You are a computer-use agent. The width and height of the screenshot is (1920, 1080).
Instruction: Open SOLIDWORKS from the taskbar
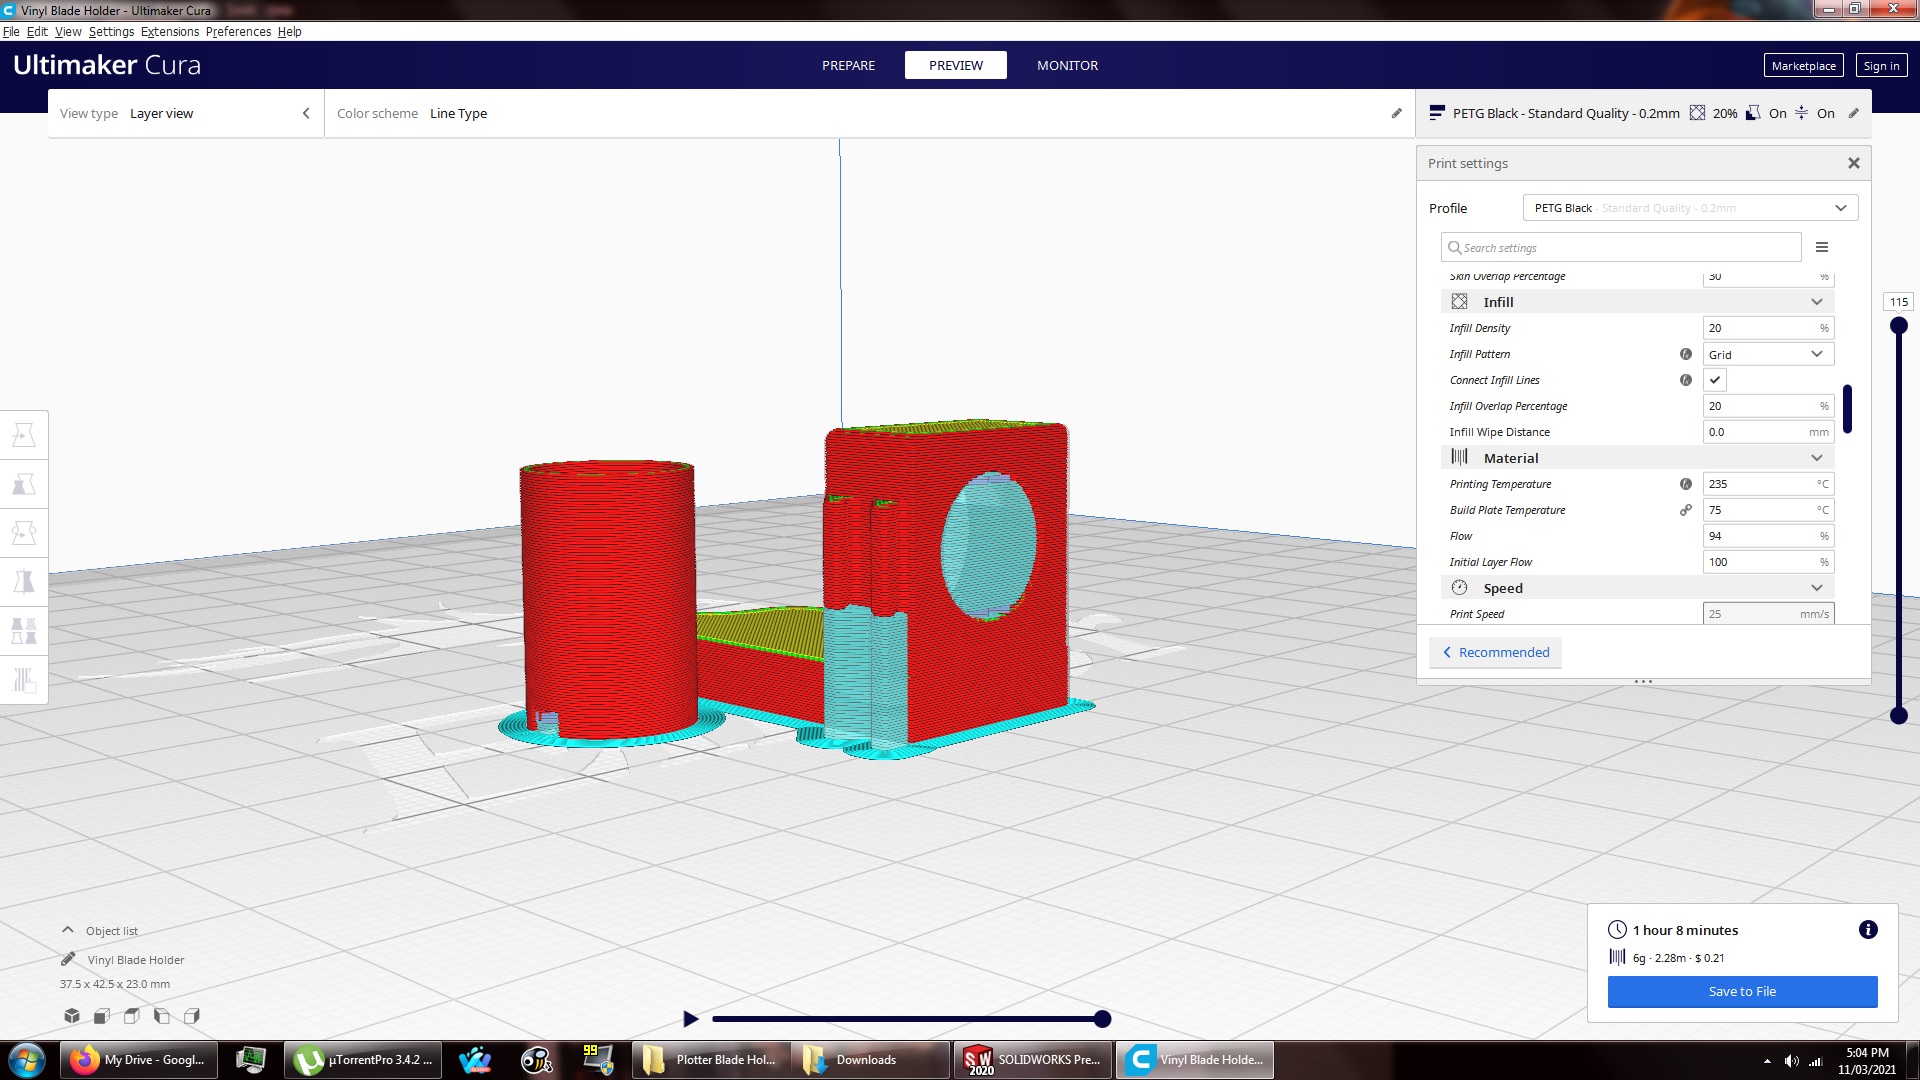[x=1033, y=1060]
